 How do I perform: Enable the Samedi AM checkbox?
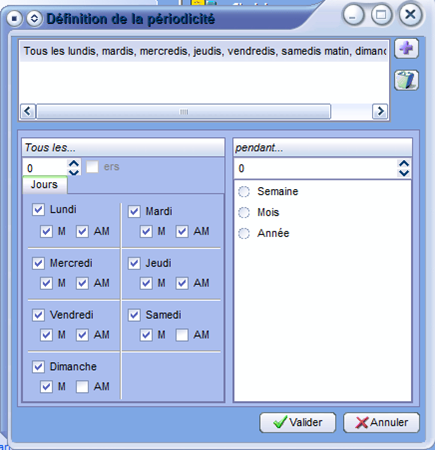[x=182, y=335]
